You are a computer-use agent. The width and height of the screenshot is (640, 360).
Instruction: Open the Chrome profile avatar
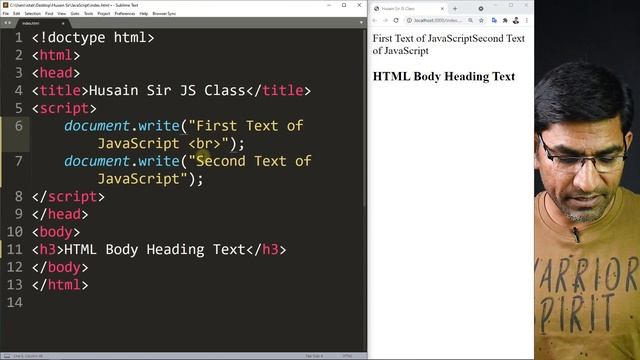coord(516,20)
